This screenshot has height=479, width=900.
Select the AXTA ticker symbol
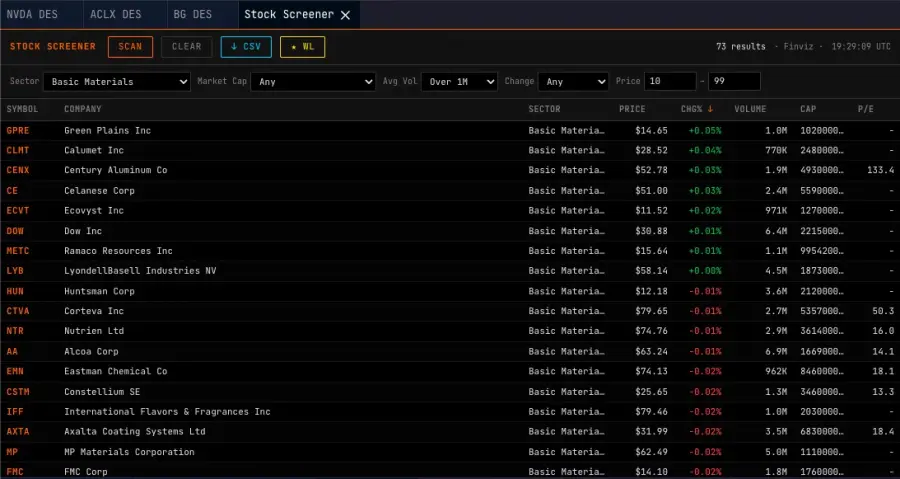click(18, 431)
